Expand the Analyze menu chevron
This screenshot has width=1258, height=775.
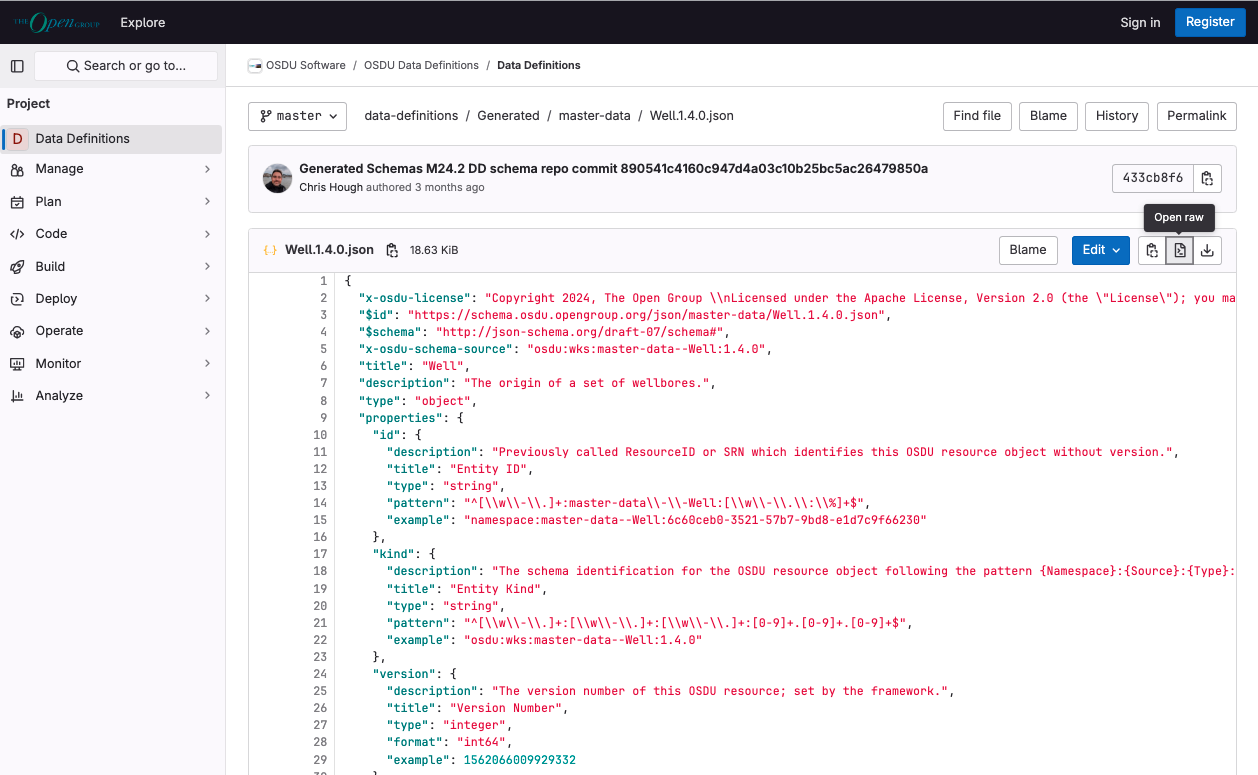click(x=208, y=396)
